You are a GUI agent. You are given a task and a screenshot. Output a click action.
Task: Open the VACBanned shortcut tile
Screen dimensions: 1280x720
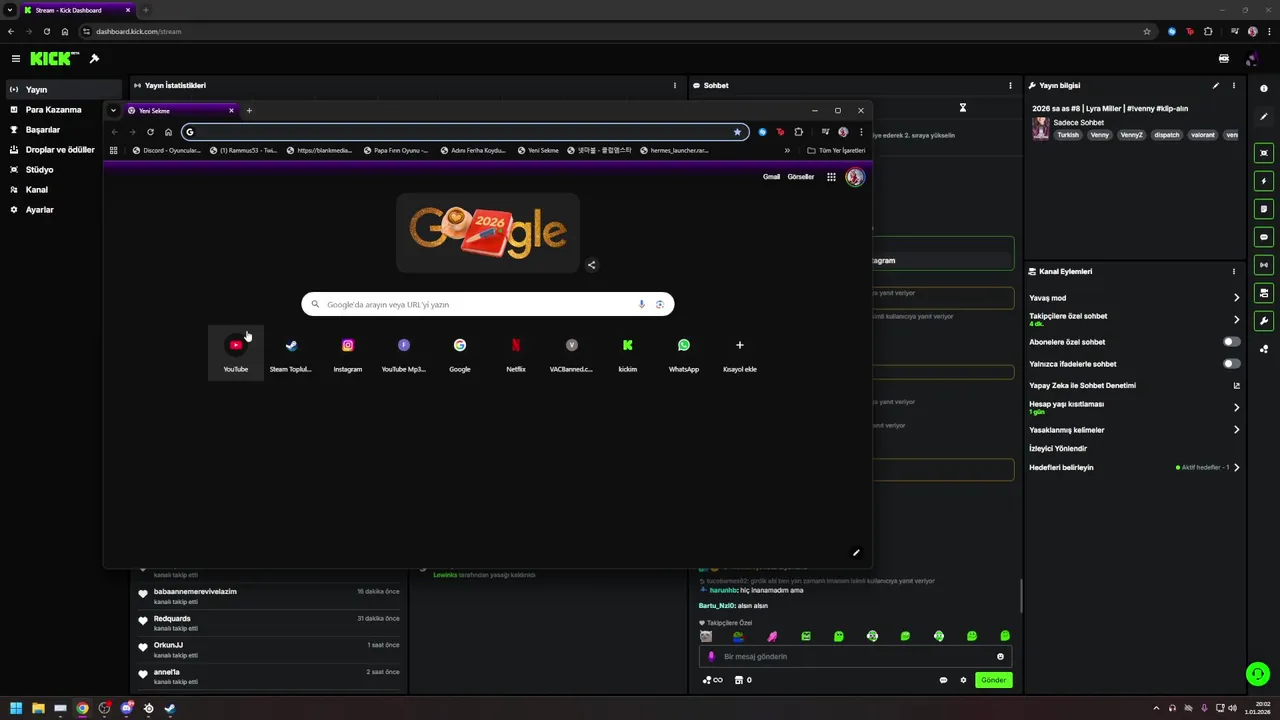click(572, 353)
